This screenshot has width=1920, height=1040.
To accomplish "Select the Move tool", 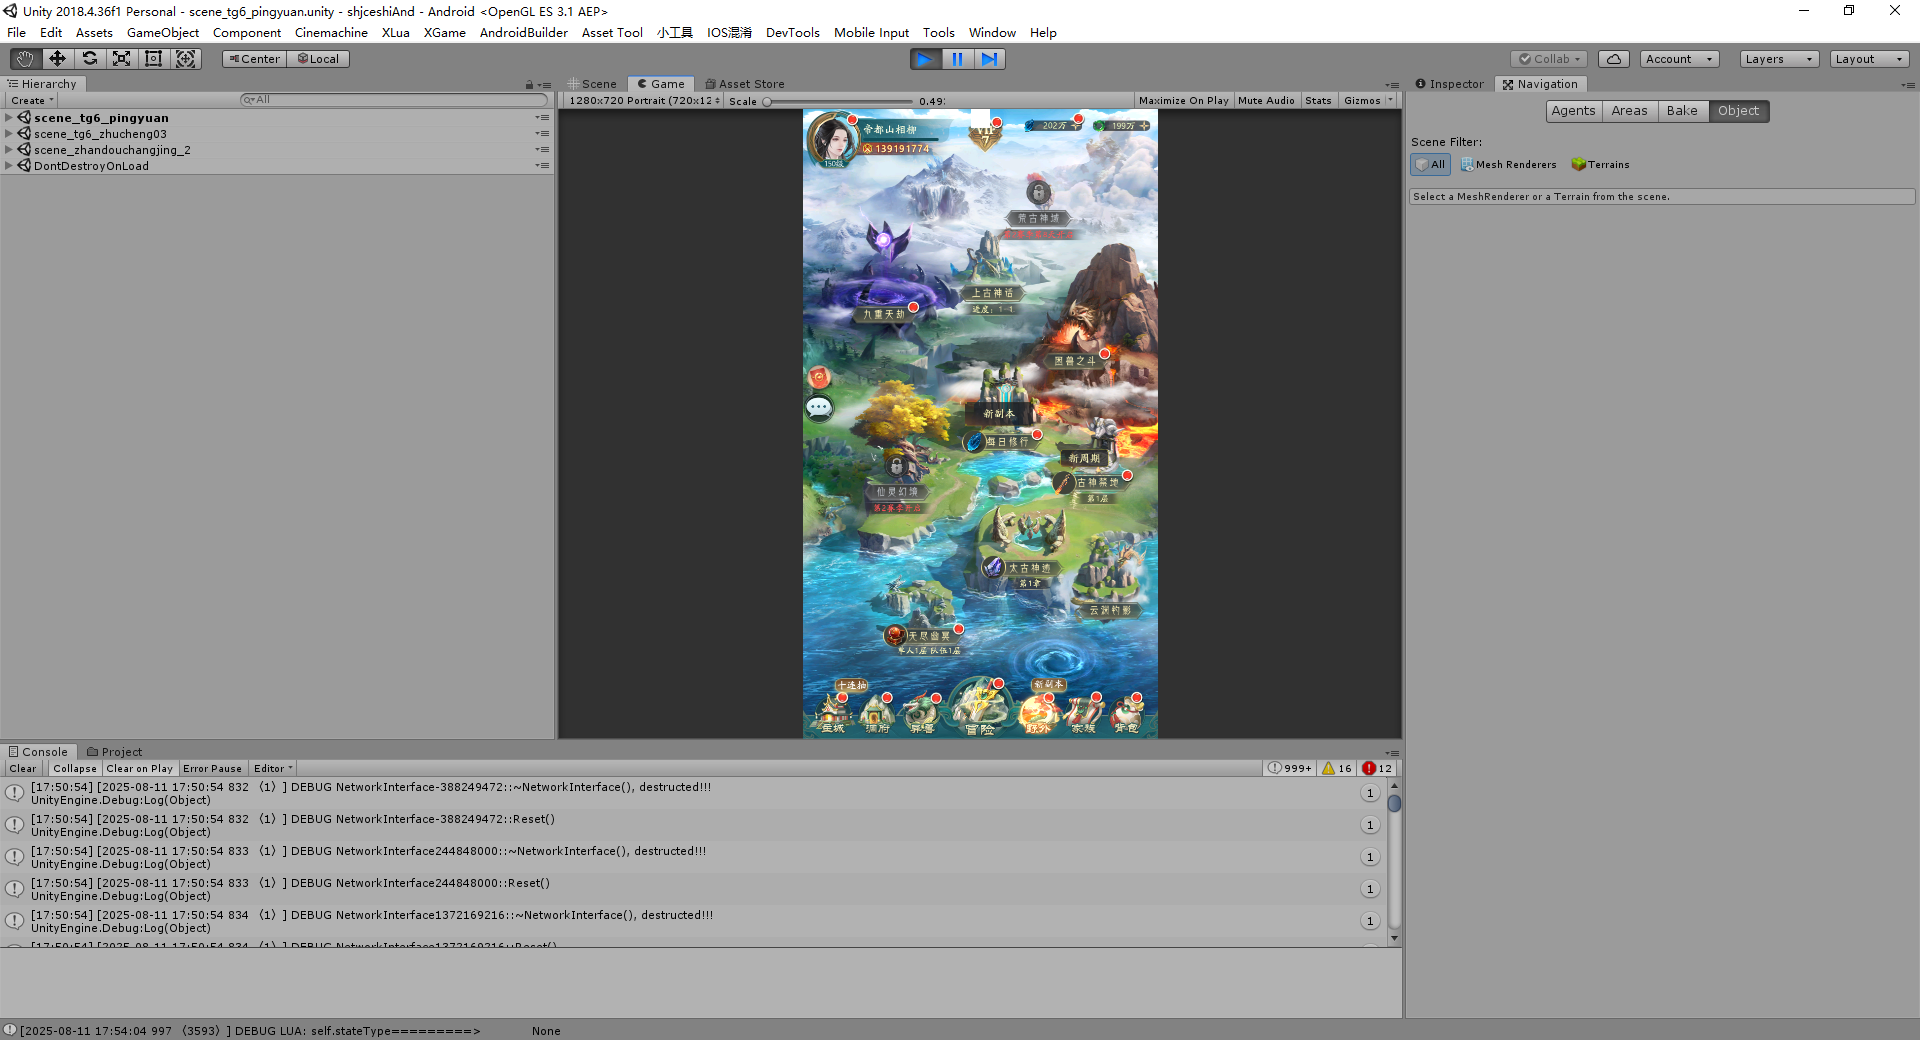I will point(57,59).
